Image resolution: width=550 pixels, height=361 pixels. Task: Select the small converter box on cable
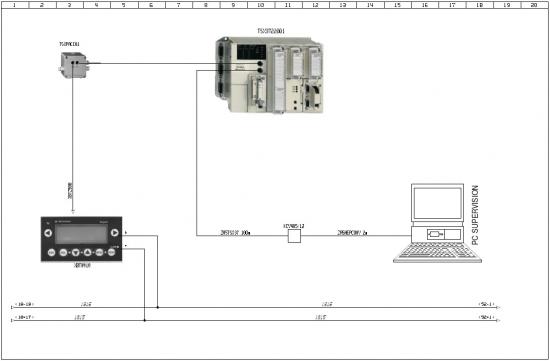[x=294, y=236]
